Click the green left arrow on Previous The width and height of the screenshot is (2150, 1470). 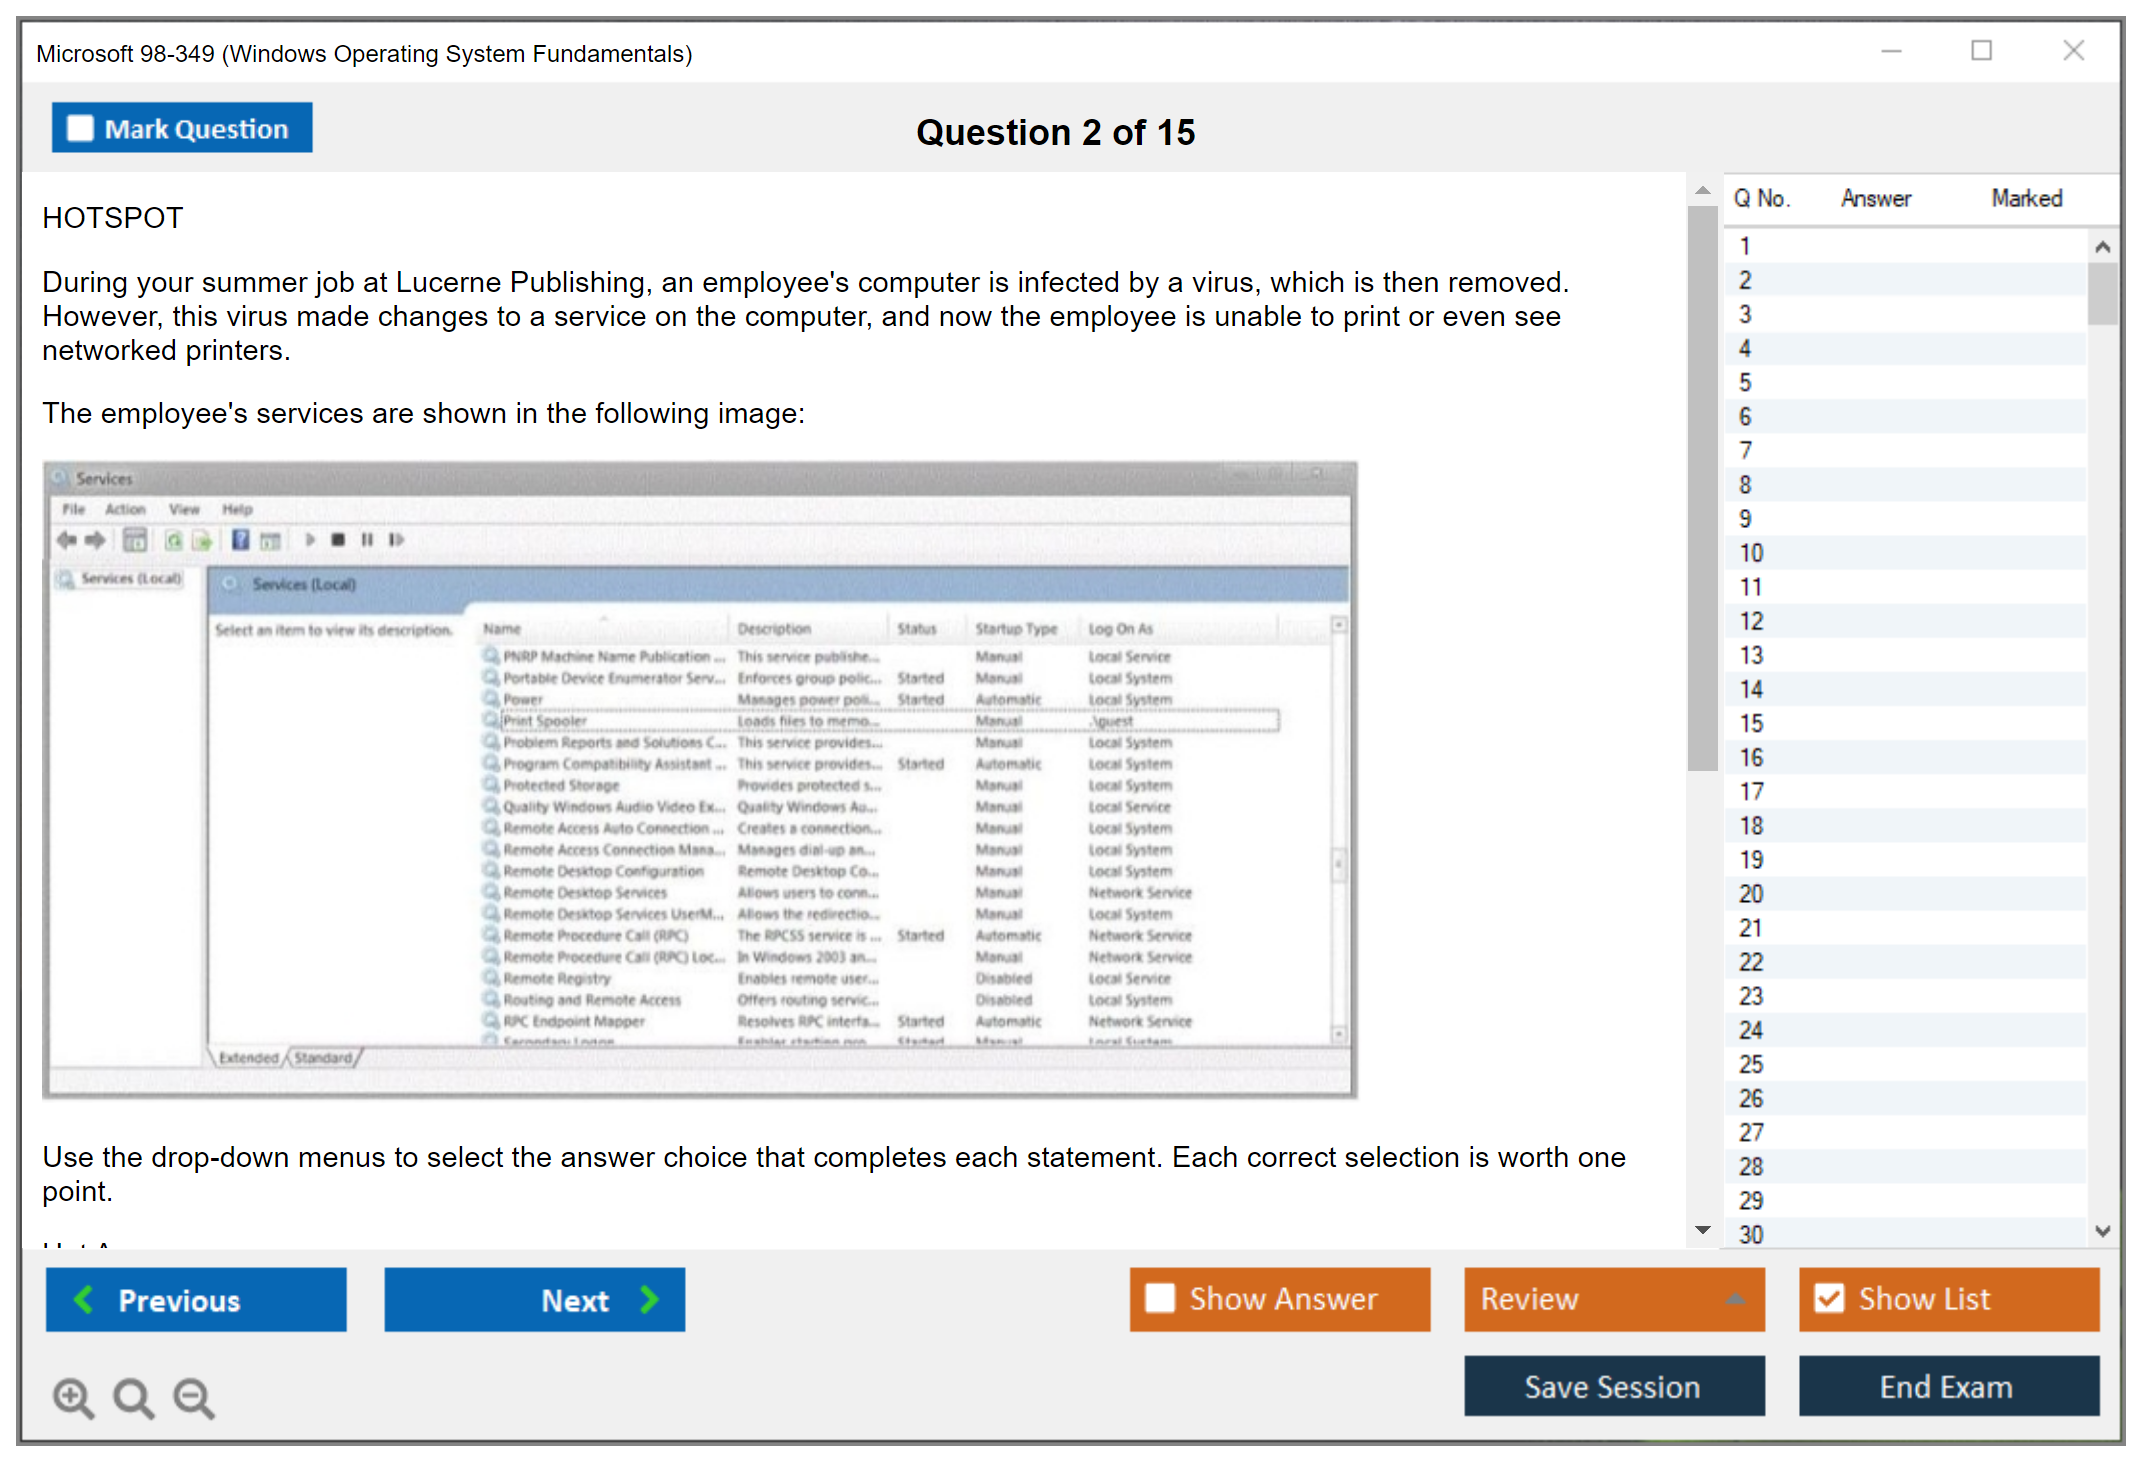[84, 1299]
